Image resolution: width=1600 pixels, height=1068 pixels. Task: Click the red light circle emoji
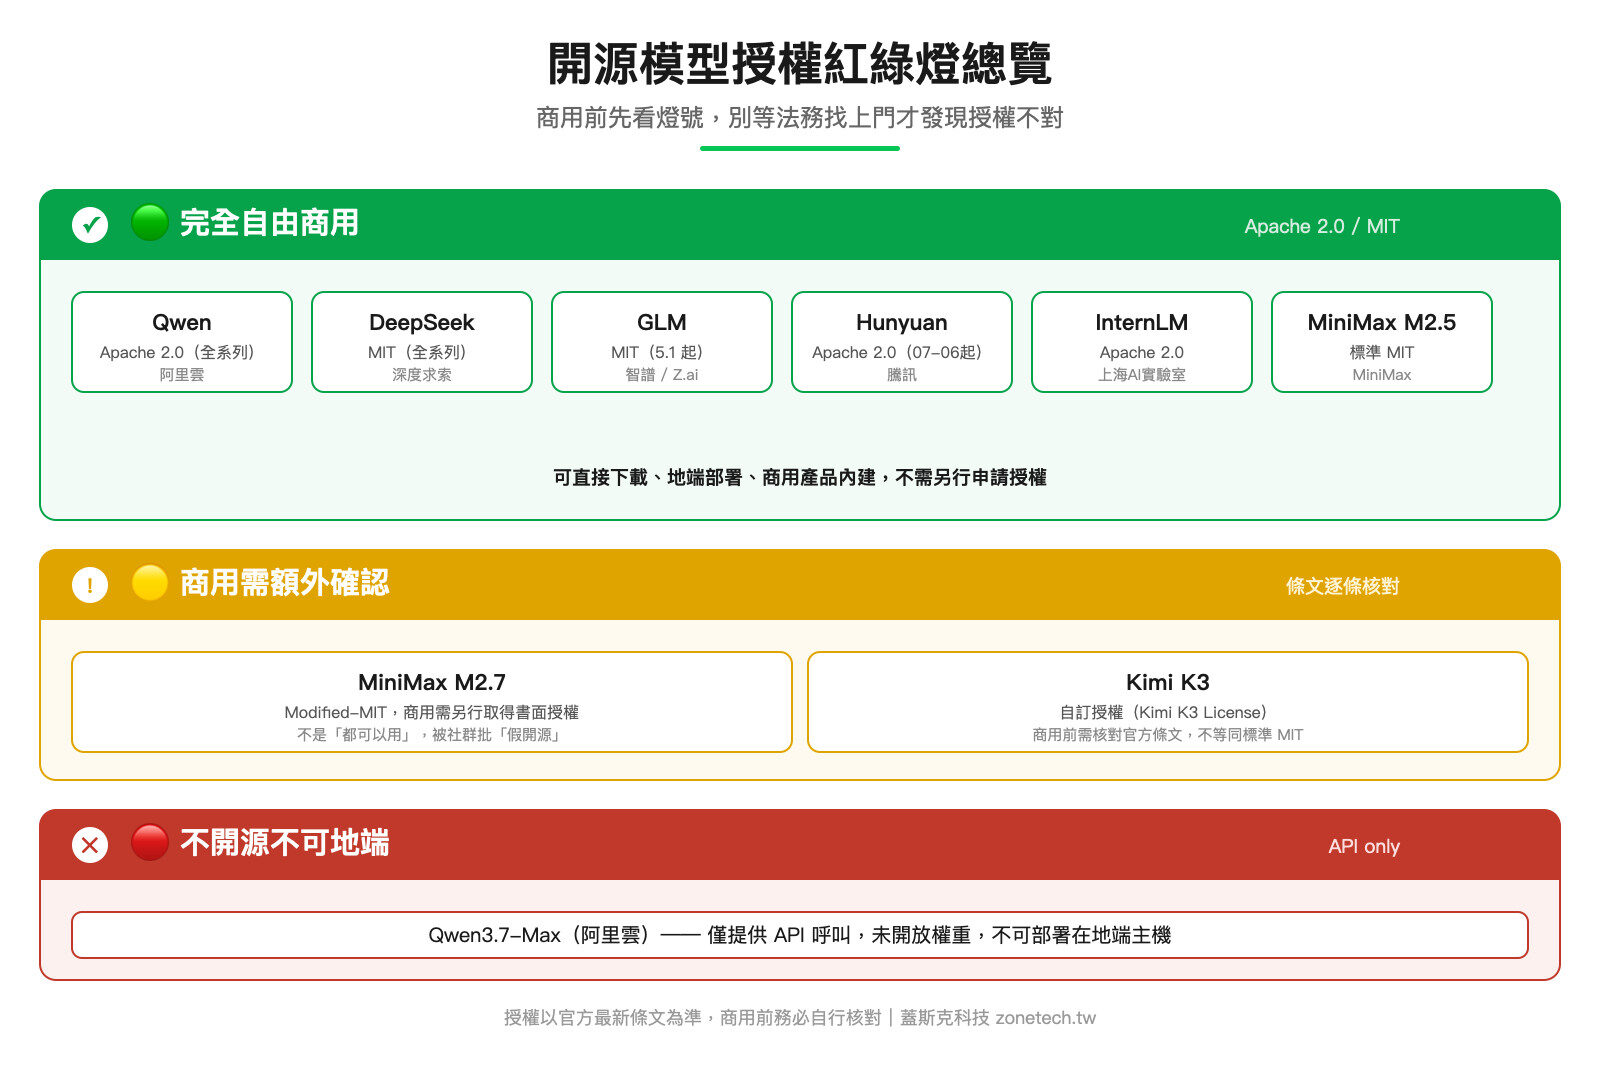149,843
